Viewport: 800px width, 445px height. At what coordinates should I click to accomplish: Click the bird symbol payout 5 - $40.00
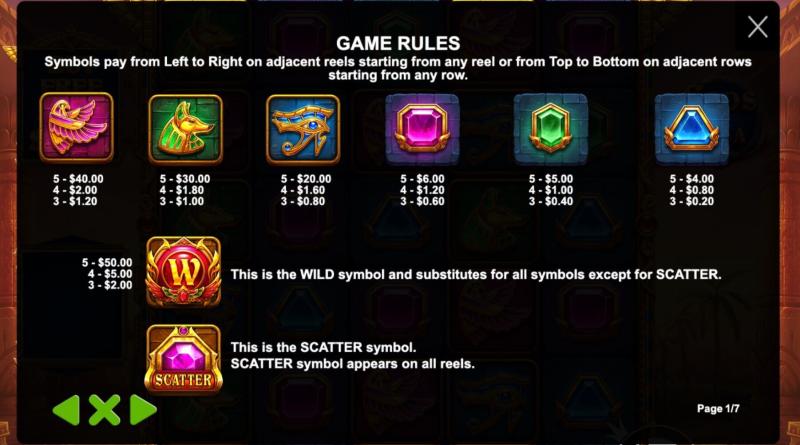click(78, 179)
